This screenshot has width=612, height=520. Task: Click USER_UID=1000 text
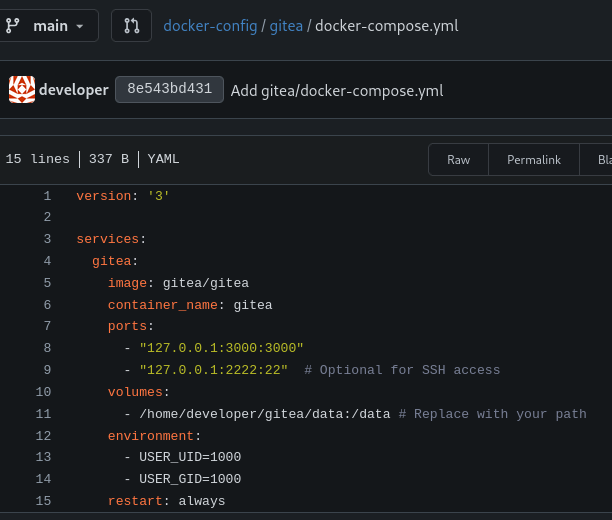tap(190, 457)
